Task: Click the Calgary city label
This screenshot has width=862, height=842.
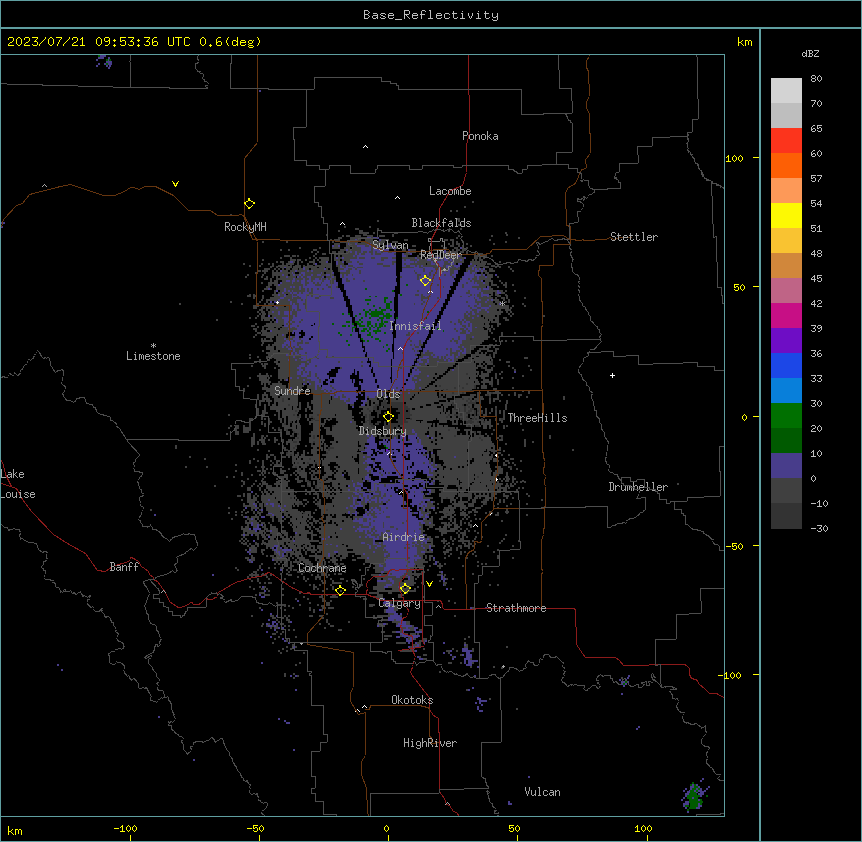Action: (400, 603)
